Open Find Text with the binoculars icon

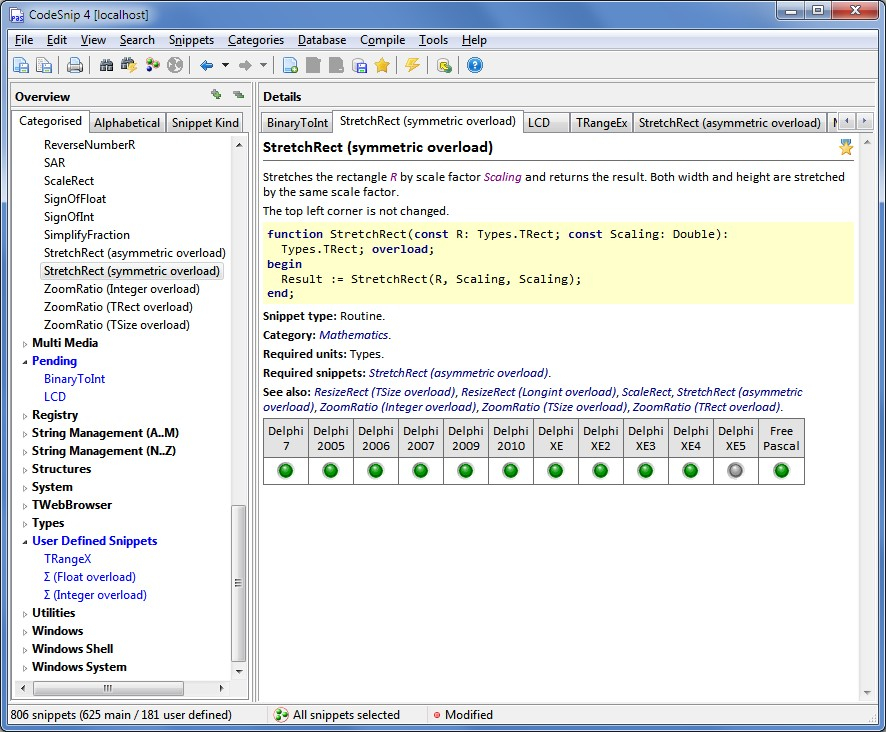107,66
